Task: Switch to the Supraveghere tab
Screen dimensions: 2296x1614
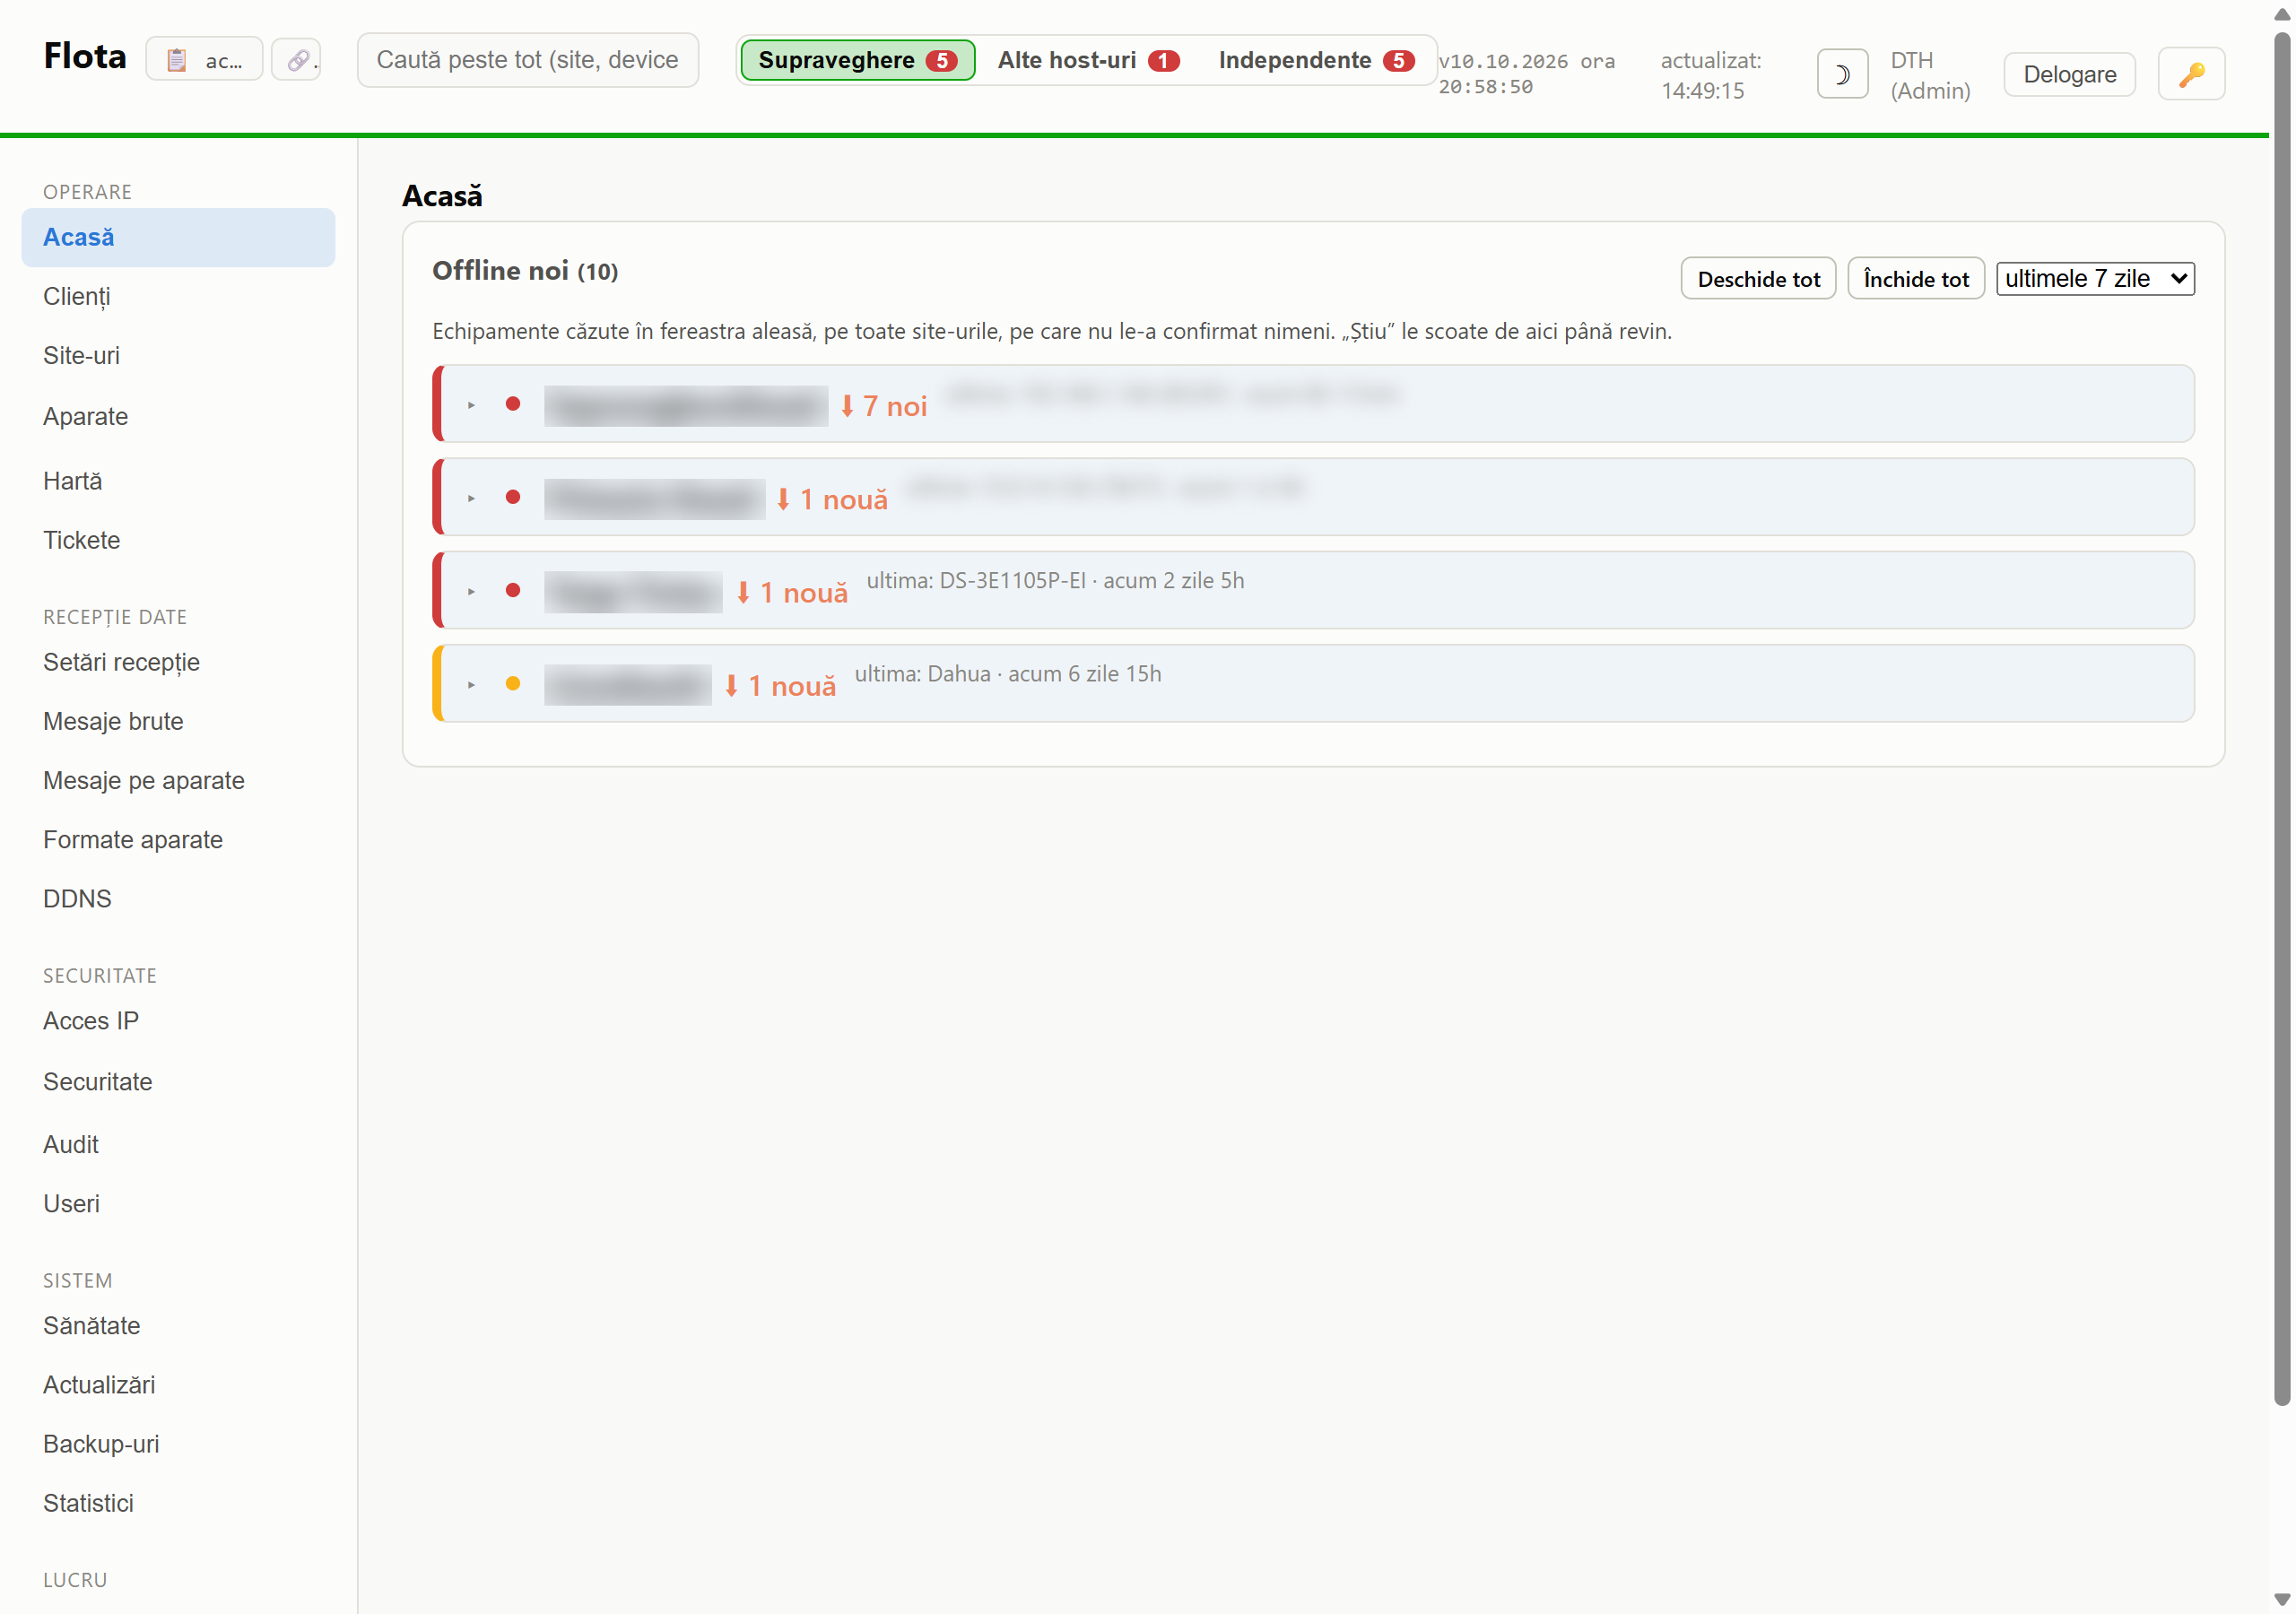Action: click(857, 60)
